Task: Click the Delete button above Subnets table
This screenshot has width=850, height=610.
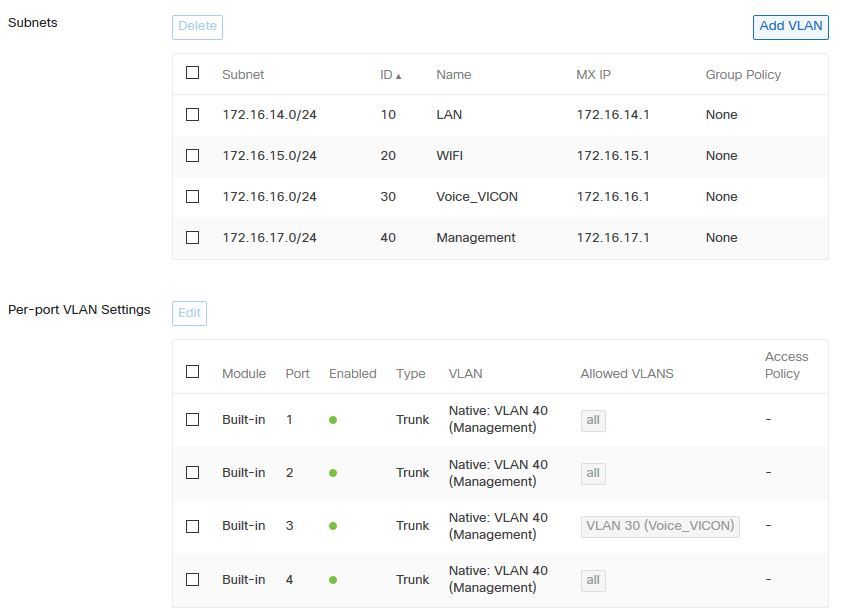Action: point(197,27)
